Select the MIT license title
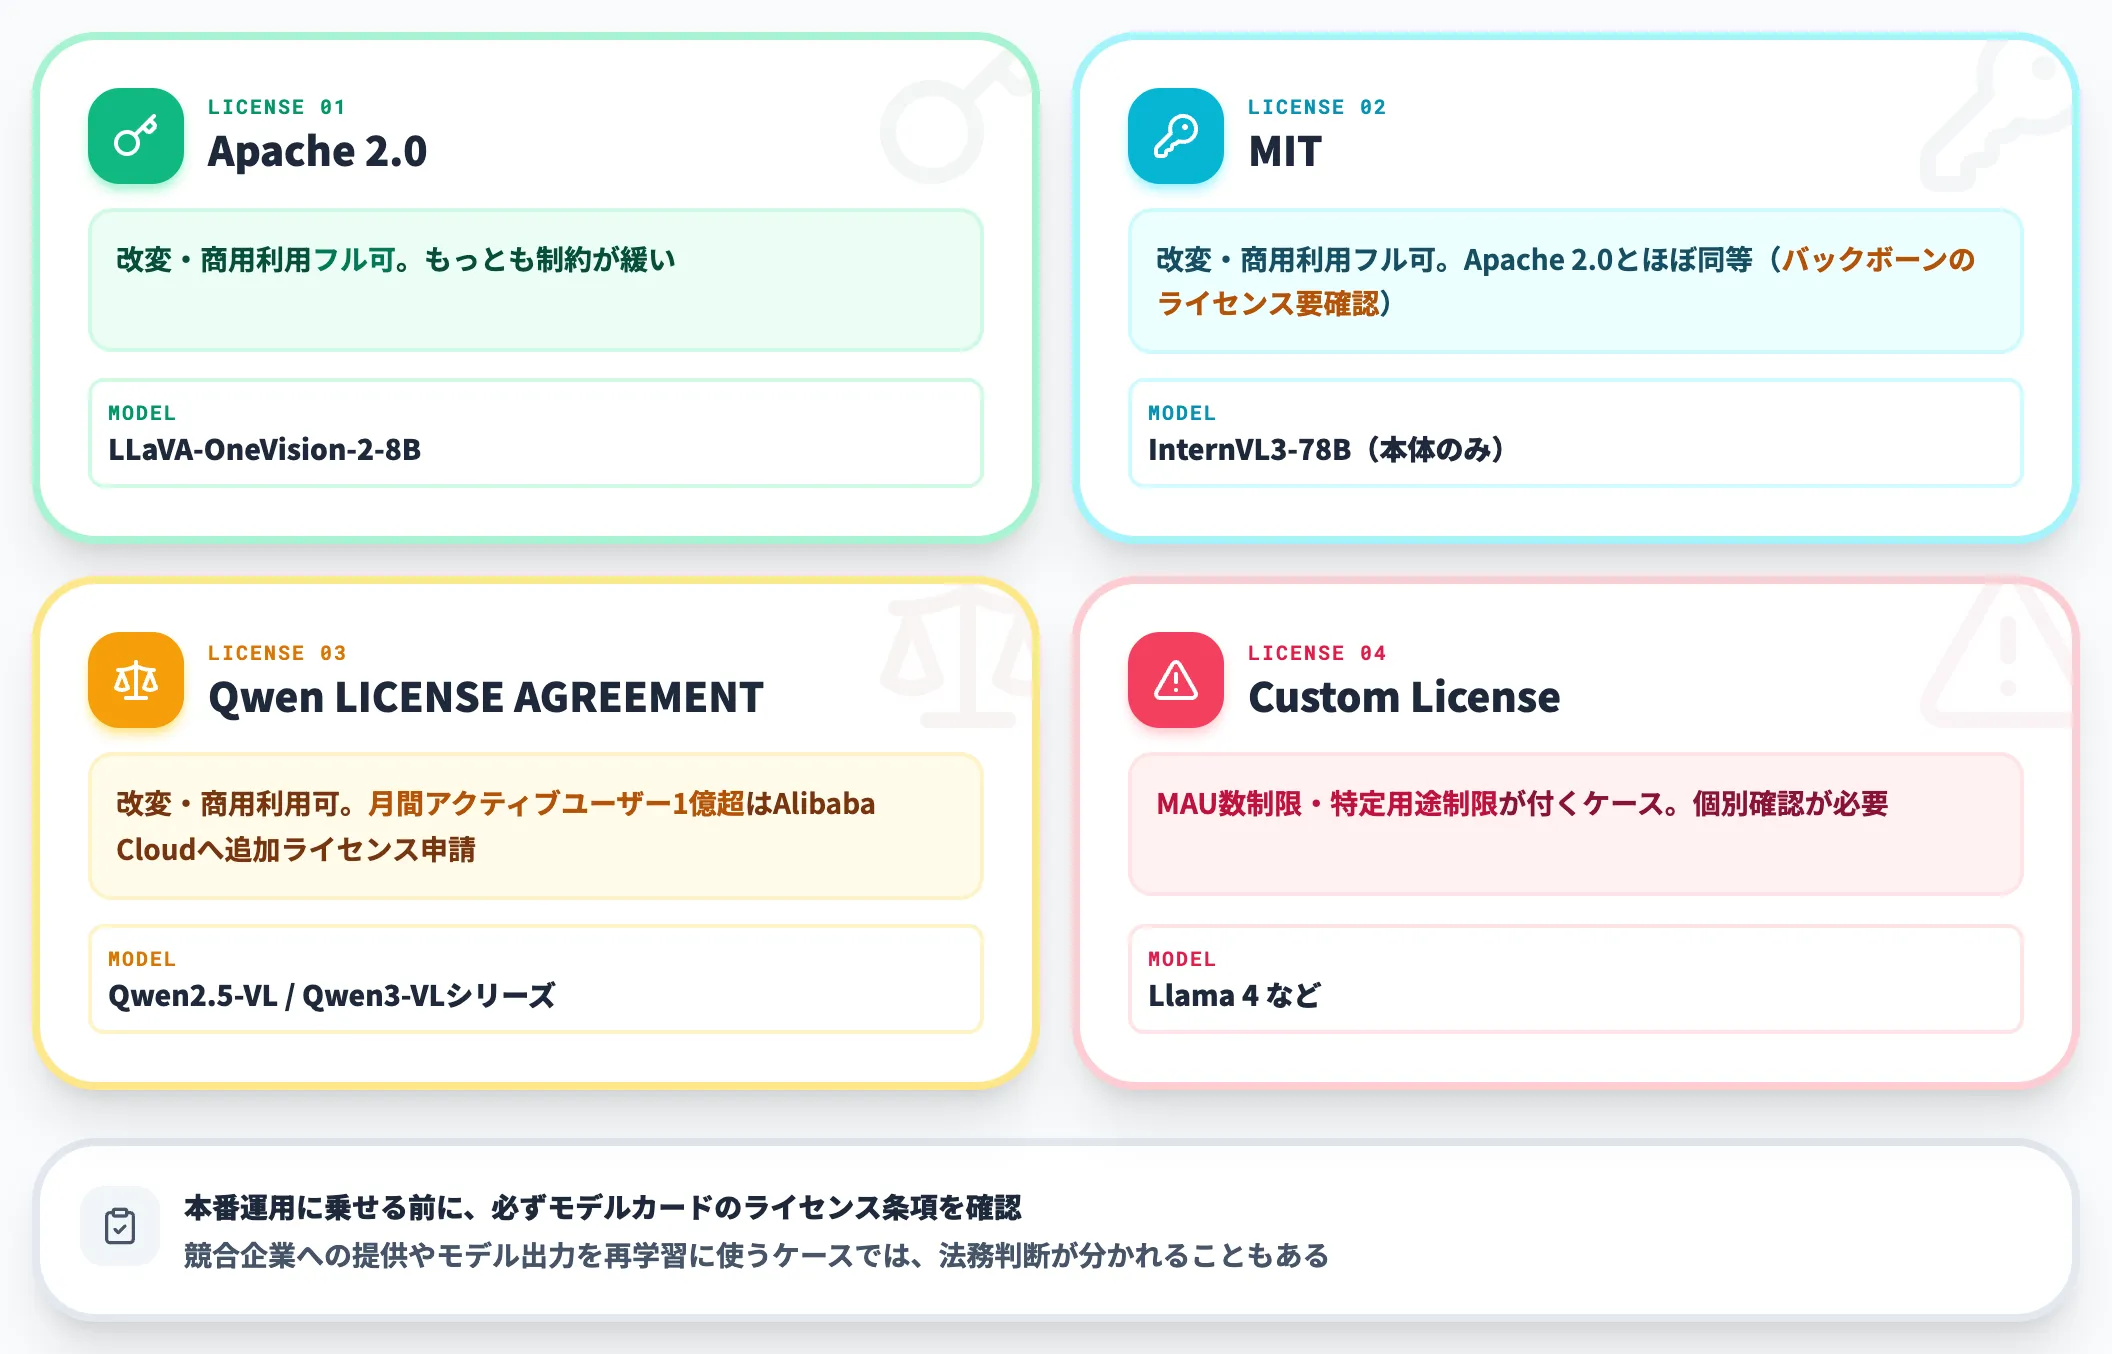This screenshot has height=1354, width=2112. (1285, 151)
